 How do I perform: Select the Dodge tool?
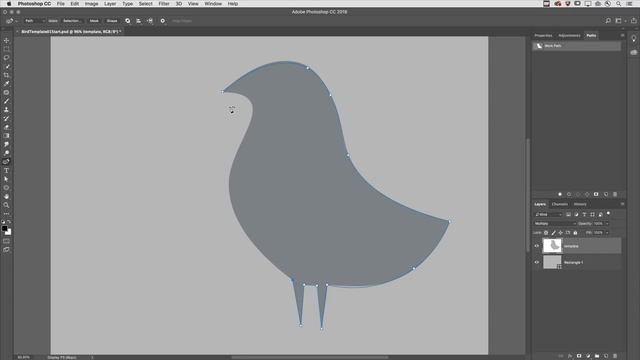tap(6, 153)
